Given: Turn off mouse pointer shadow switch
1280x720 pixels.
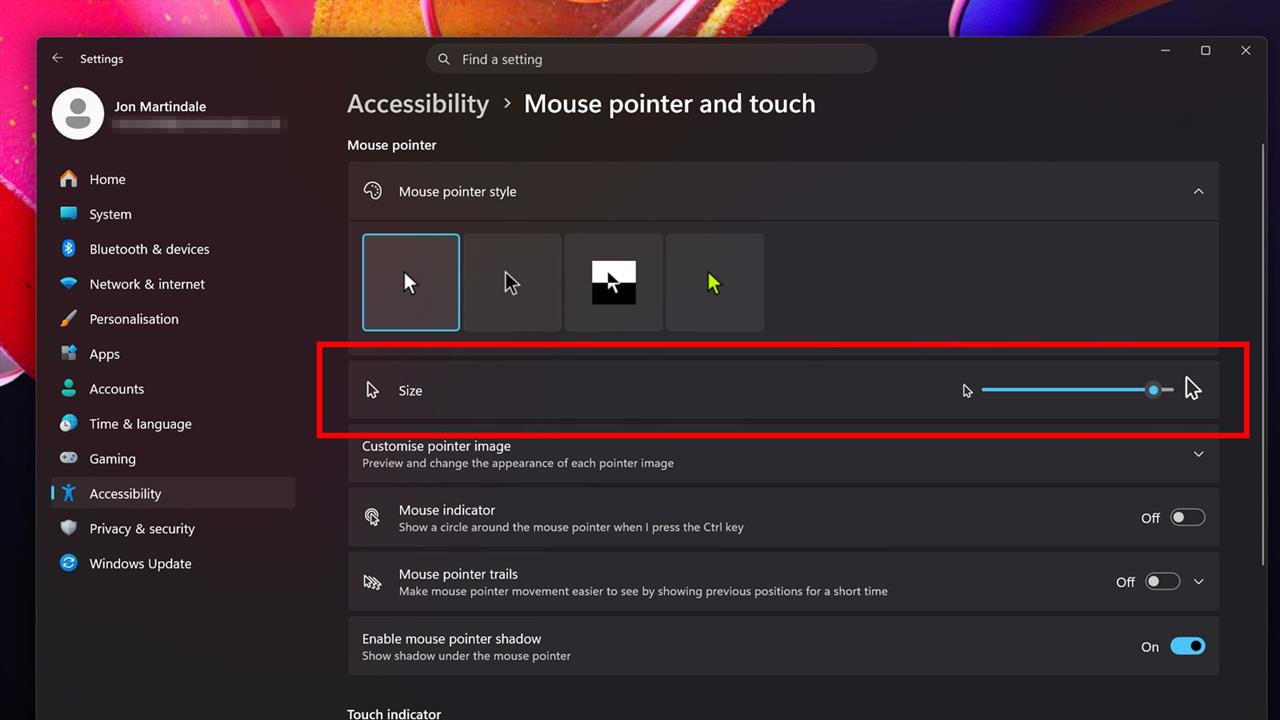Looking at the screenshot, I should [x=1188, y=647].
